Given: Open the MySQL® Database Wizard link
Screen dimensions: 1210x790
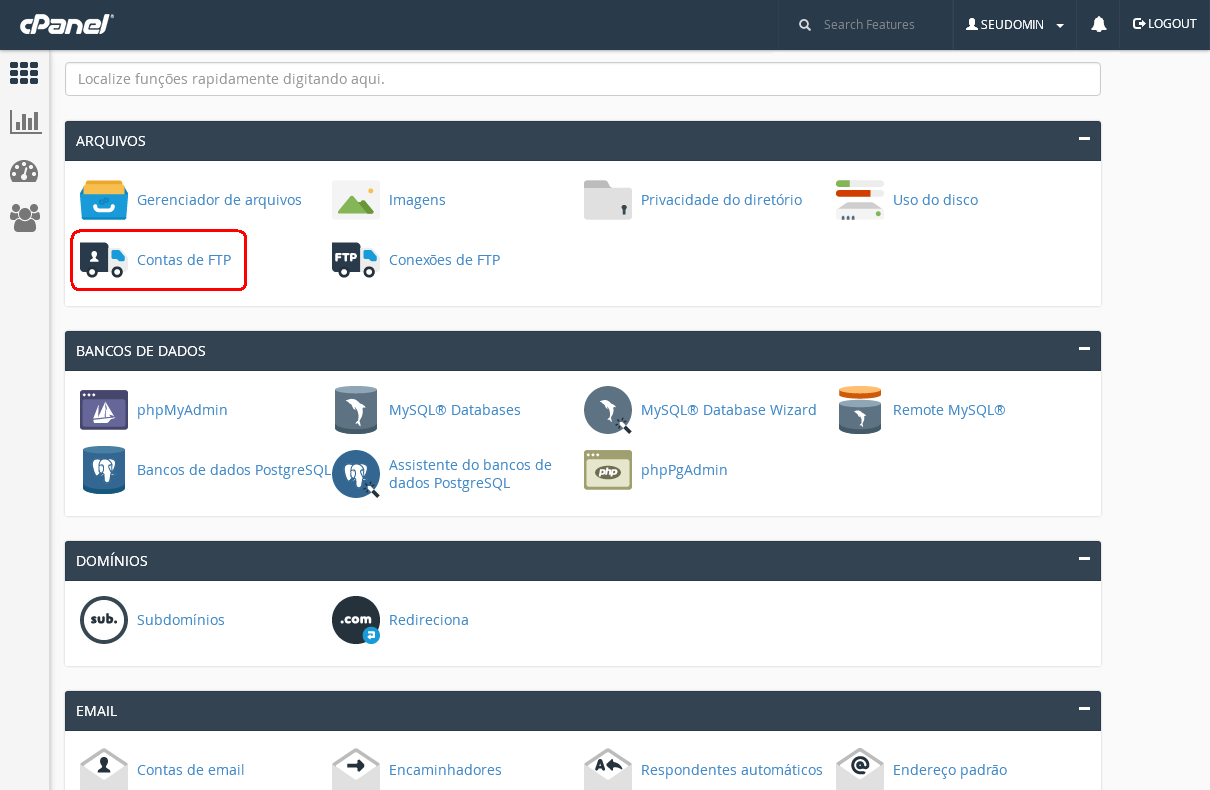Looking at the screenshot, I should [729, 410].
